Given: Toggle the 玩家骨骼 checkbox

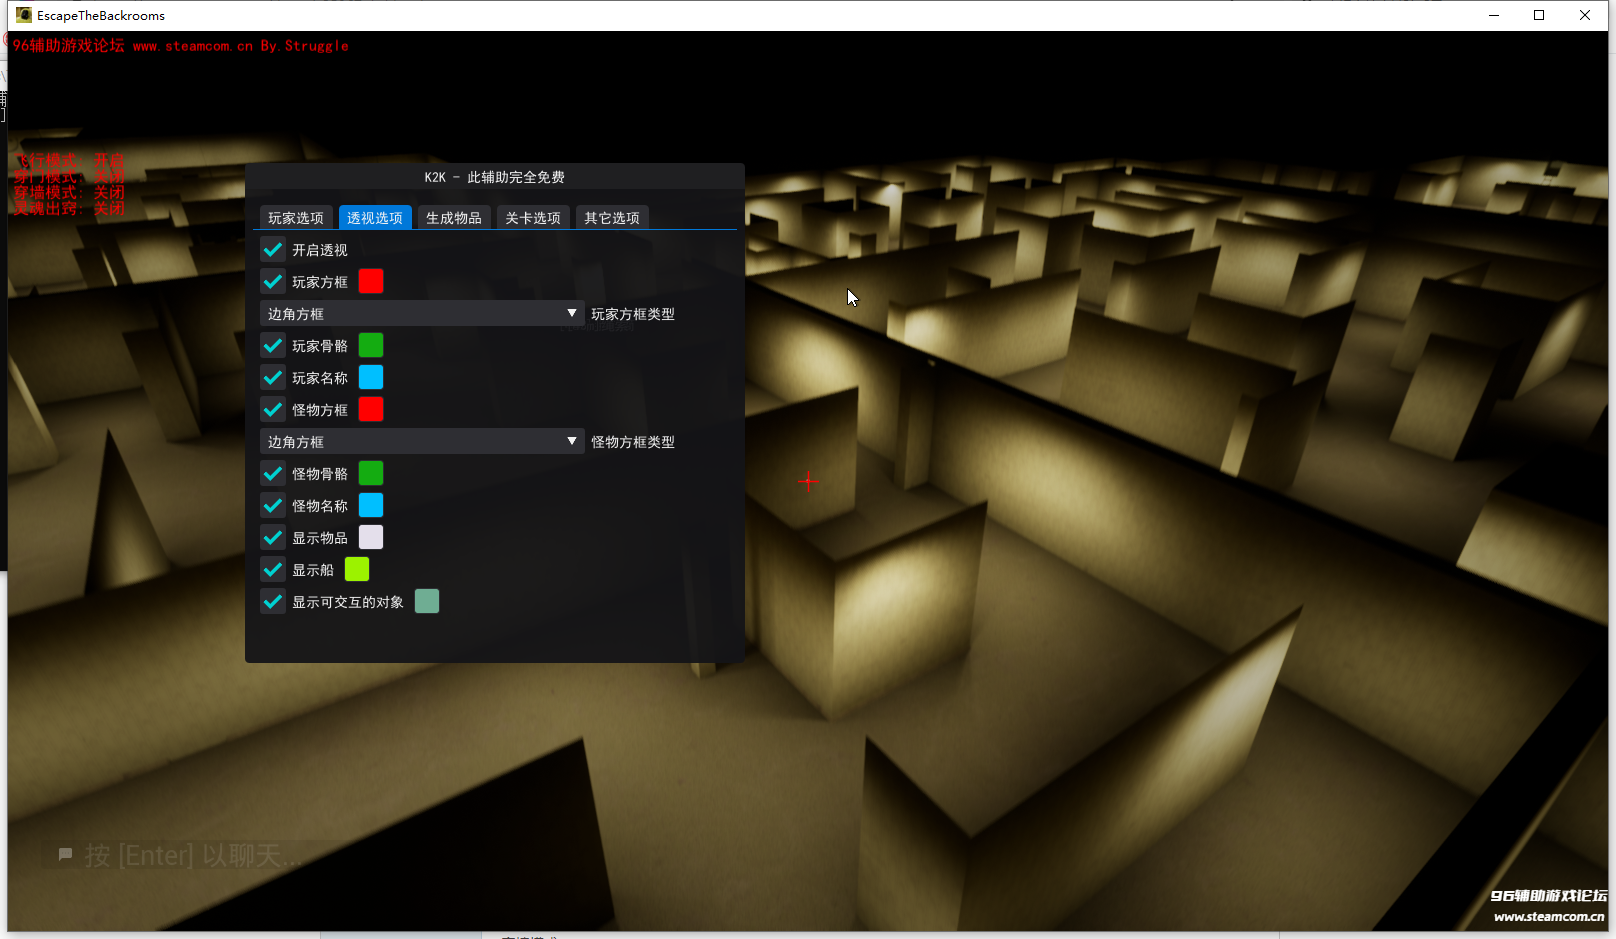Looking at the screenshot, I should point(273,346).
